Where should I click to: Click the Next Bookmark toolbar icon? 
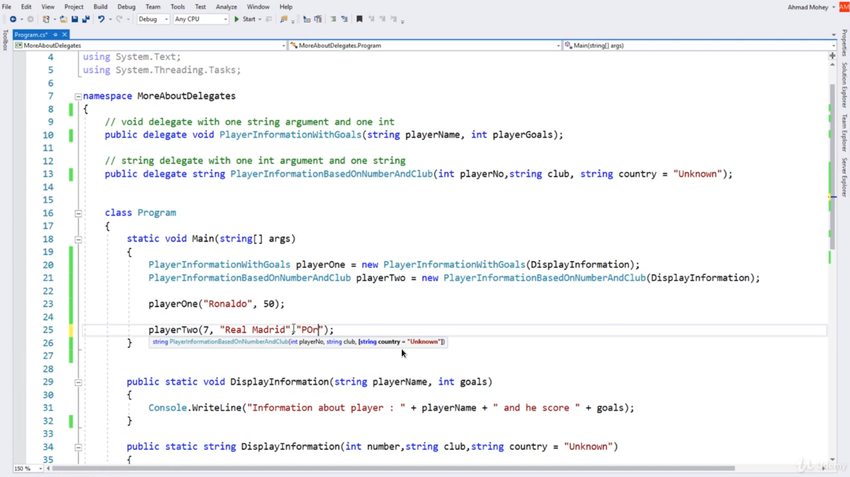(382, 19)
